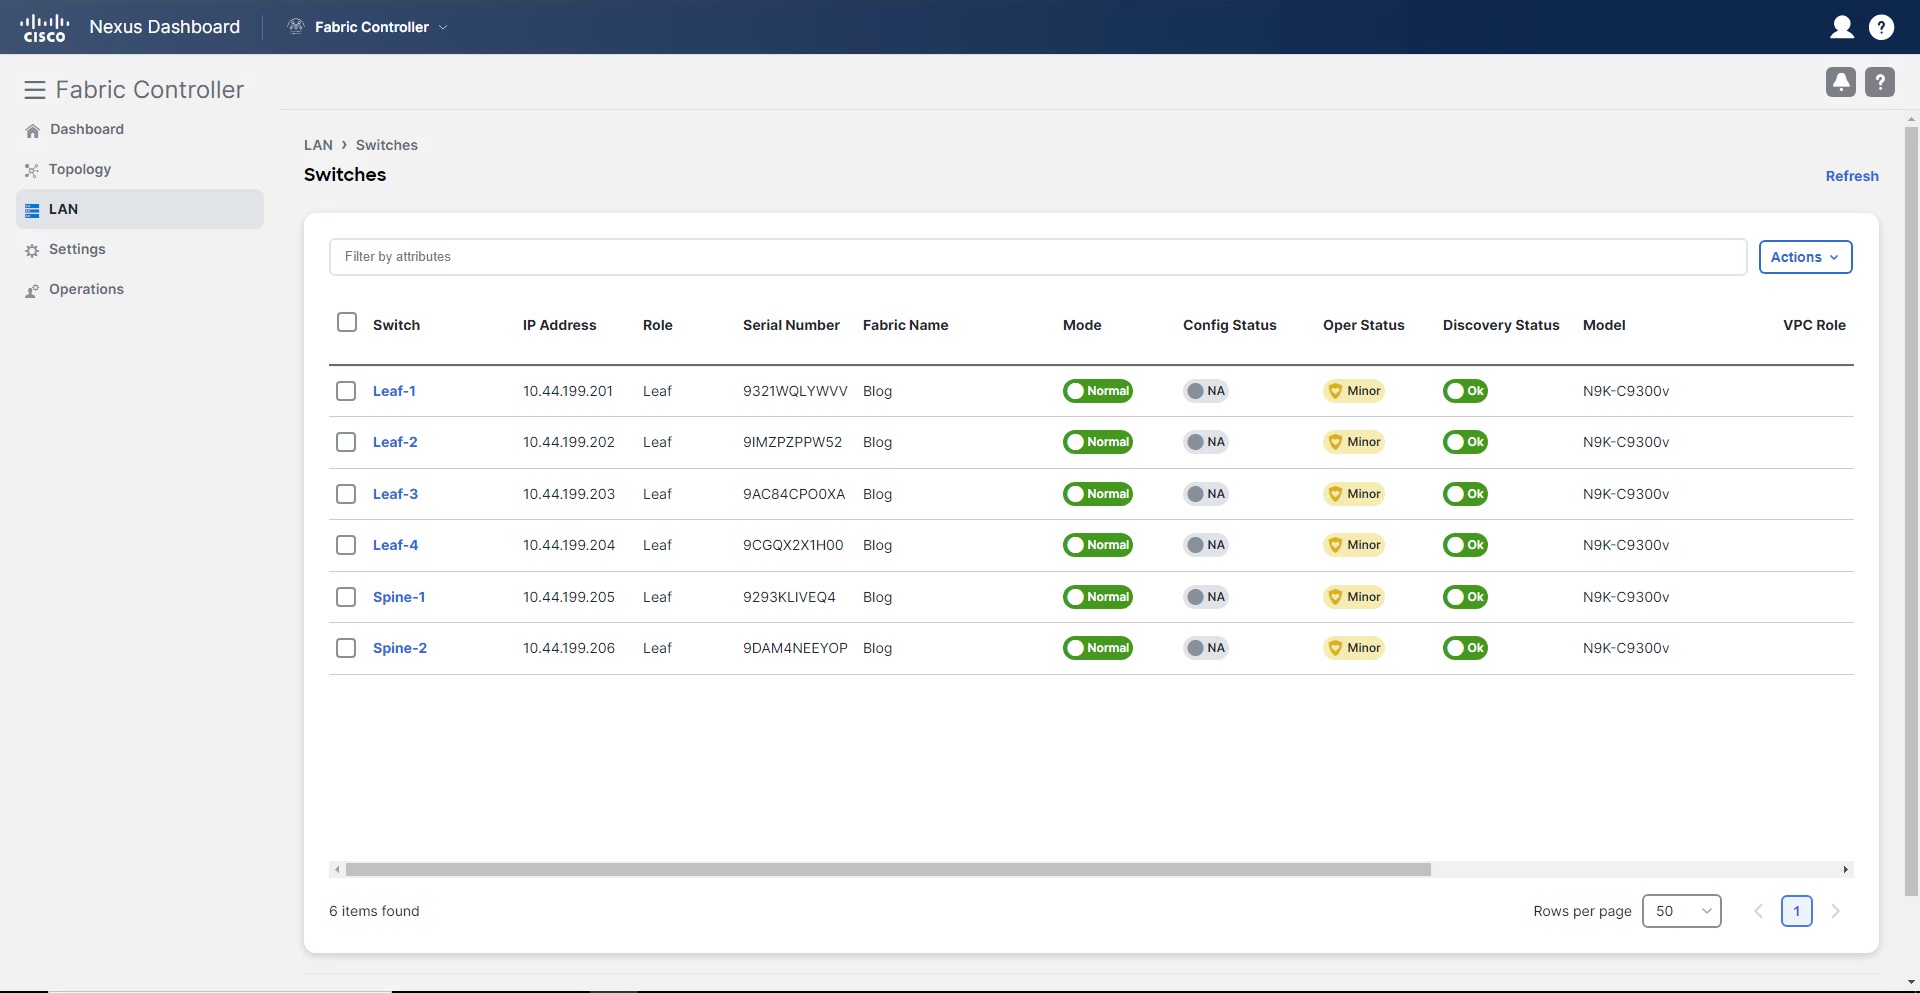Screen dimensions: 1920x993
Task: Click the Dashboard home icon
Action: [32, 130]
